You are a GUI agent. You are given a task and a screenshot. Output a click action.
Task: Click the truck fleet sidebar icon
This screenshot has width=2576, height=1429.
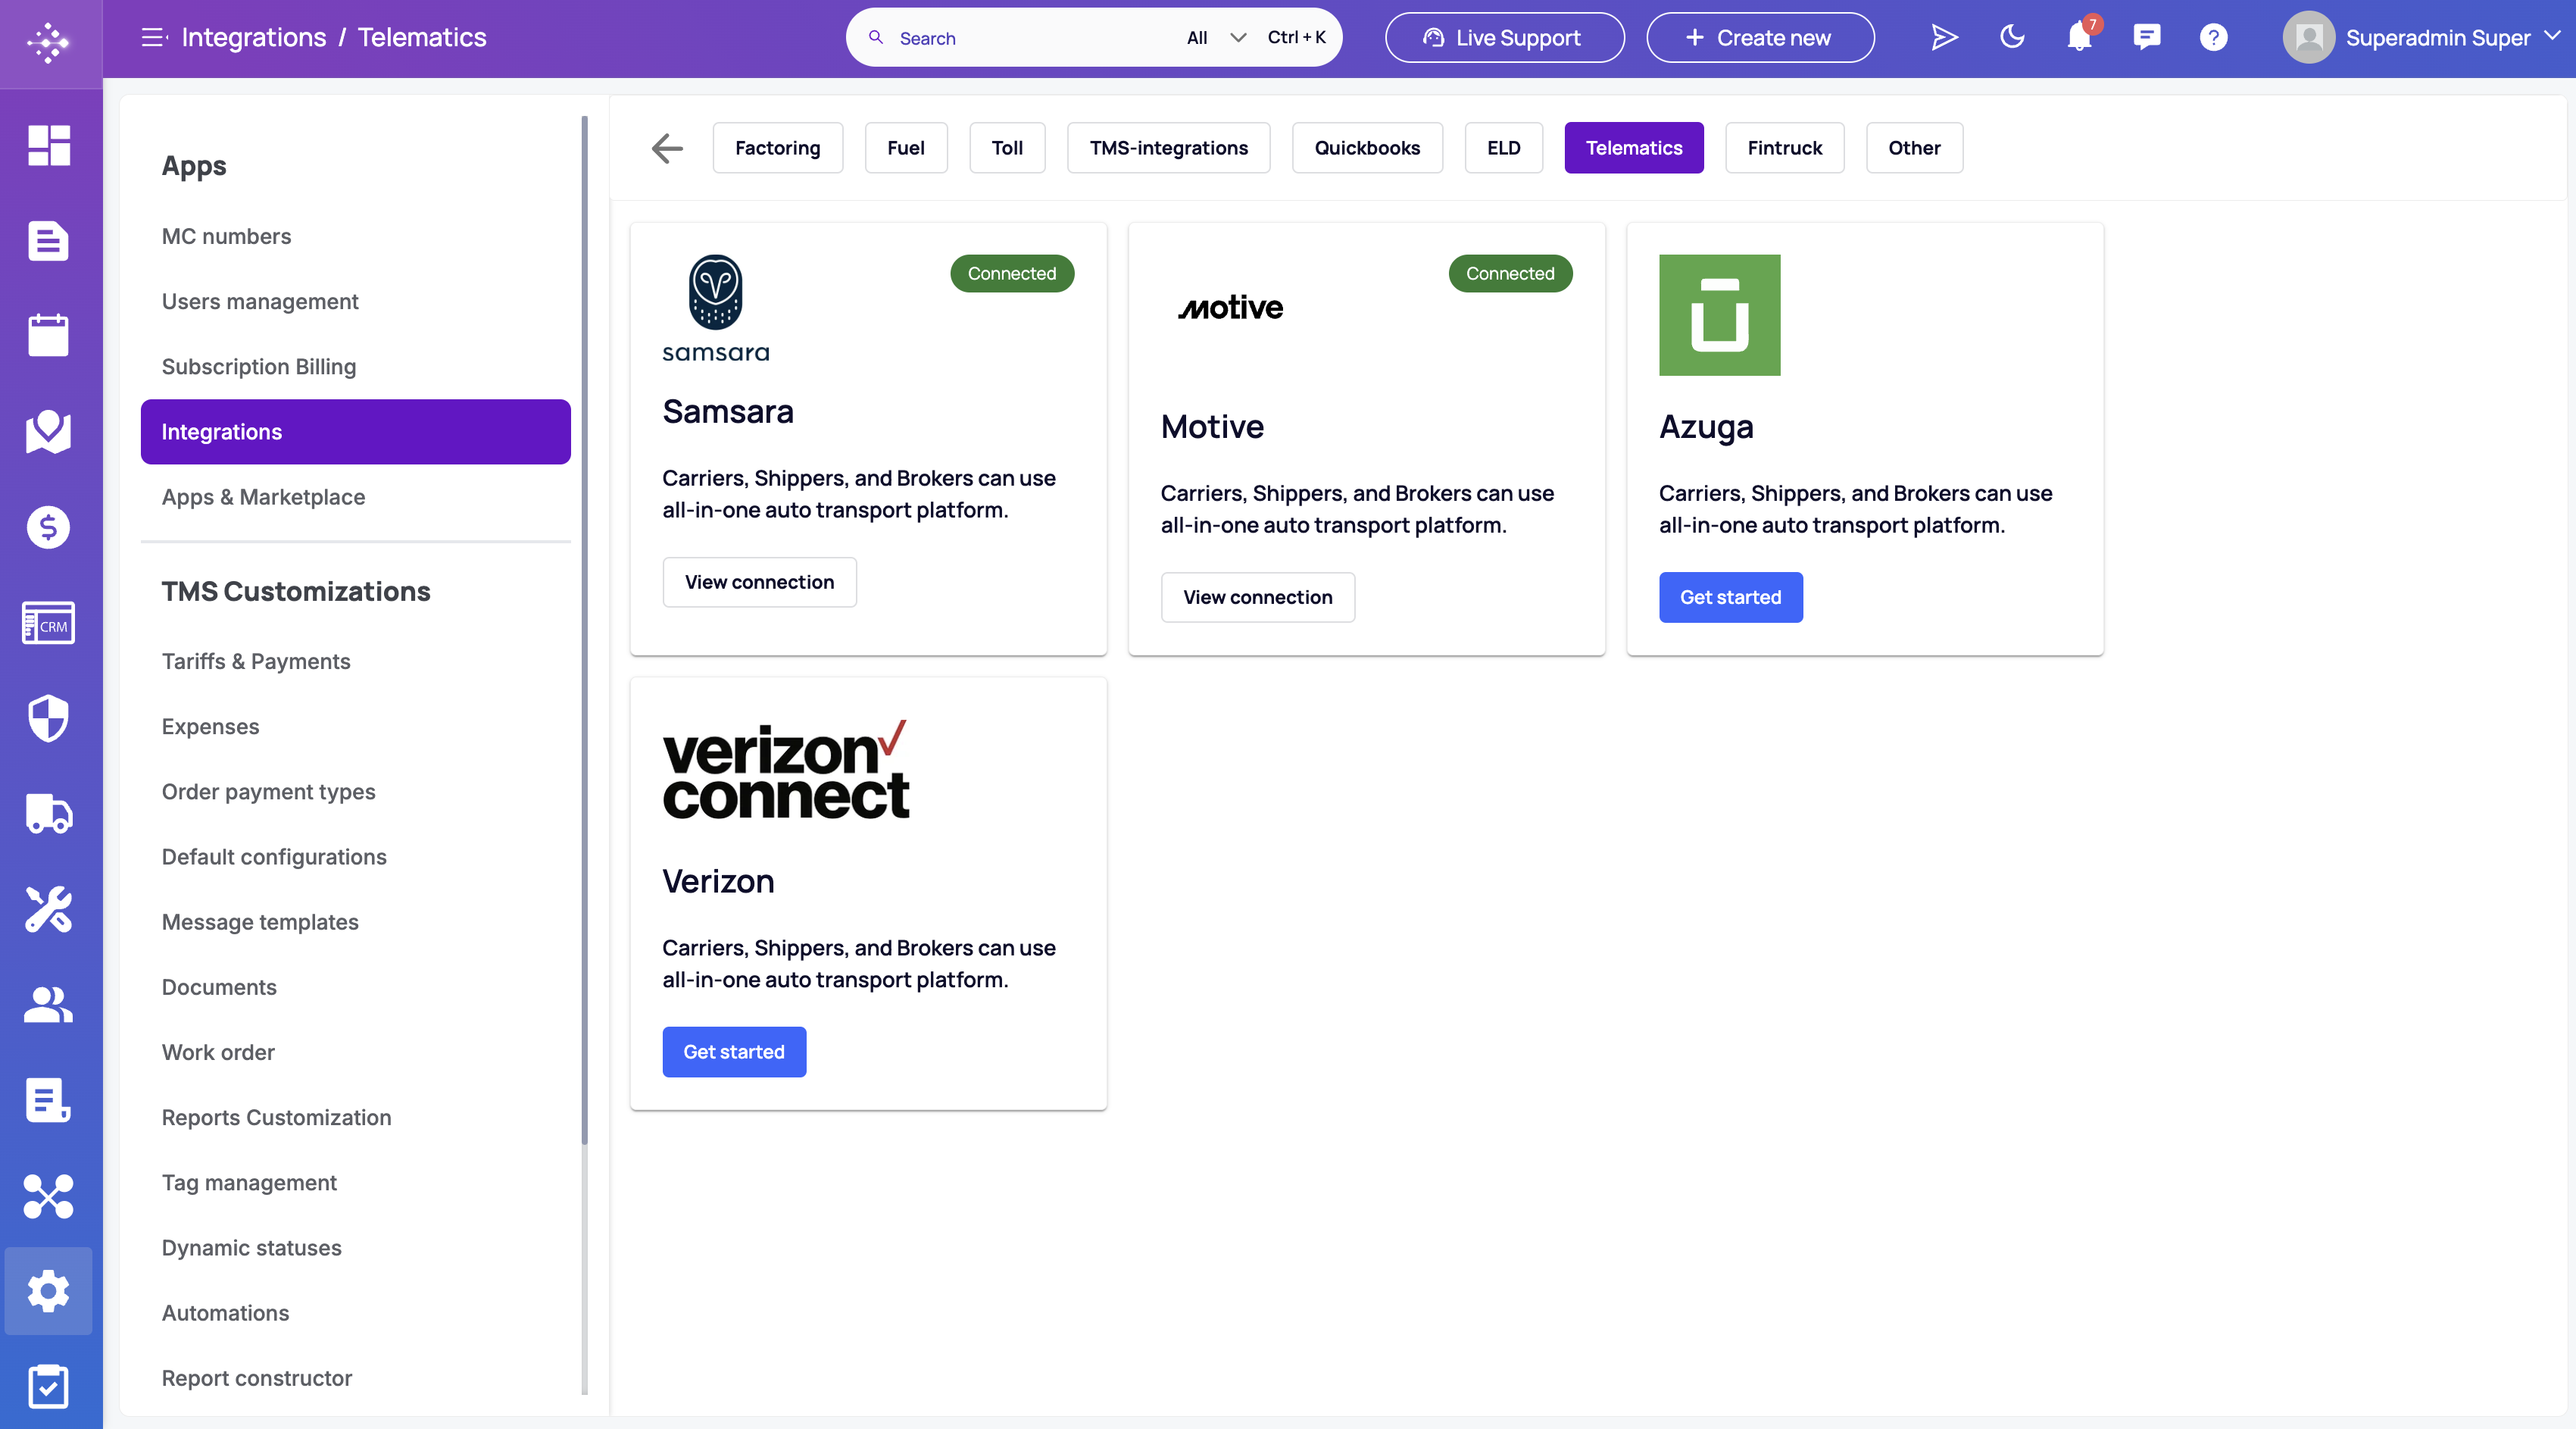pos(48,814)
